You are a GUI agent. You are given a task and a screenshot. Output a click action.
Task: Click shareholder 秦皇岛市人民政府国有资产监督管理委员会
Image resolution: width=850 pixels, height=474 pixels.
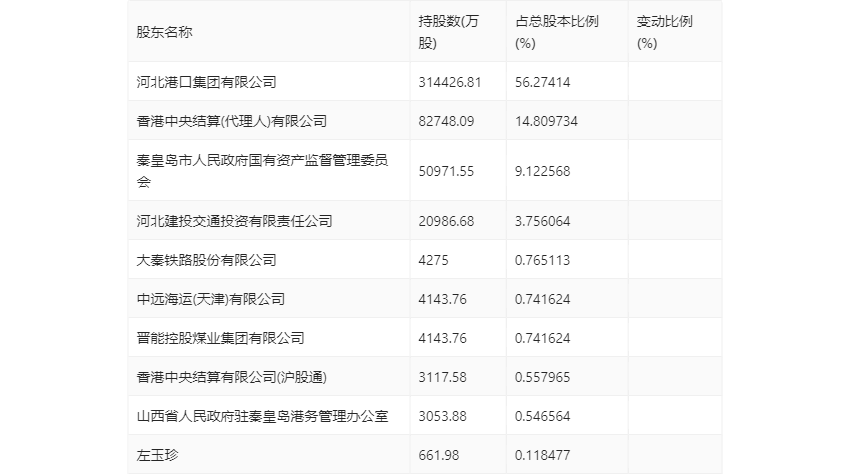tap(262, 171)
